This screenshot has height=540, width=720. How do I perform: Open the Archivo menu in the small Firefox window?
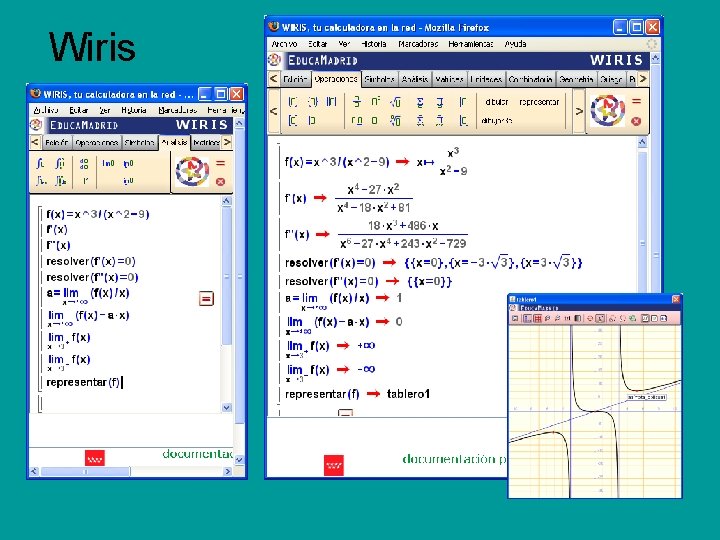46,110
